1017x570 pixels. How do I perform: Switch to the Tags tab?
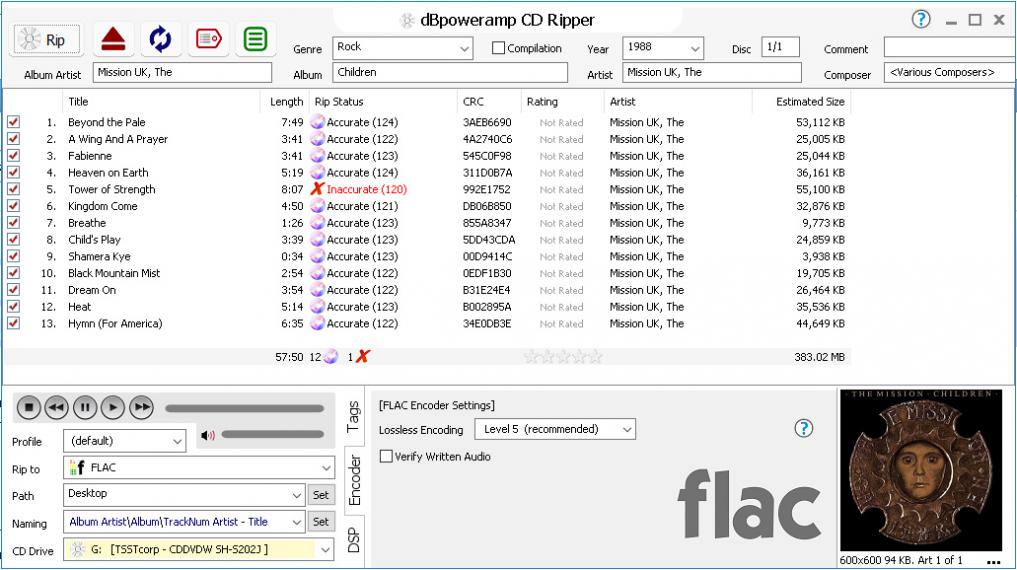(x=353, y=417)
